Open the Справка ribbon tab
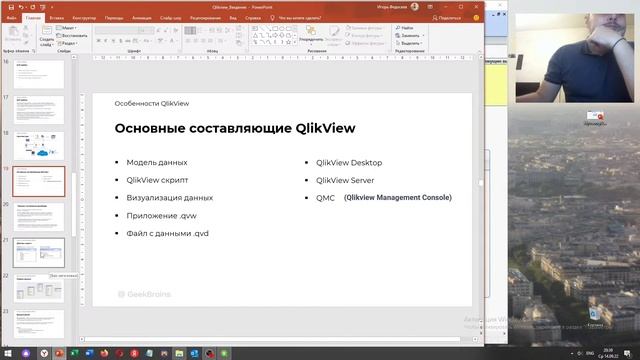The width and height of the screenshot is (640, 360). coord(253,18)
